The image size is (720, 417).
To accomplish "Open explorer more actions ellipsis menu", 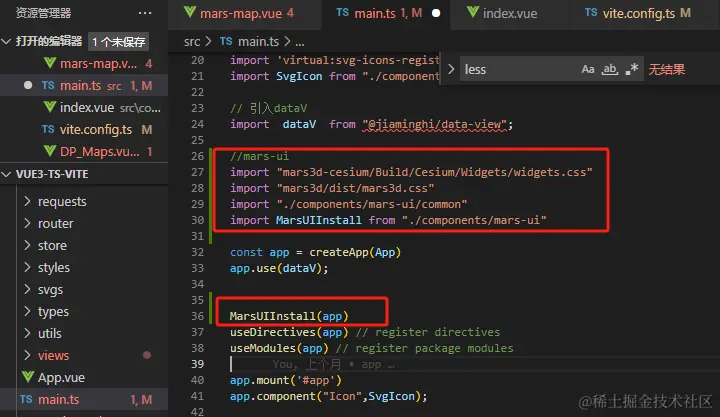I will 145,13.
